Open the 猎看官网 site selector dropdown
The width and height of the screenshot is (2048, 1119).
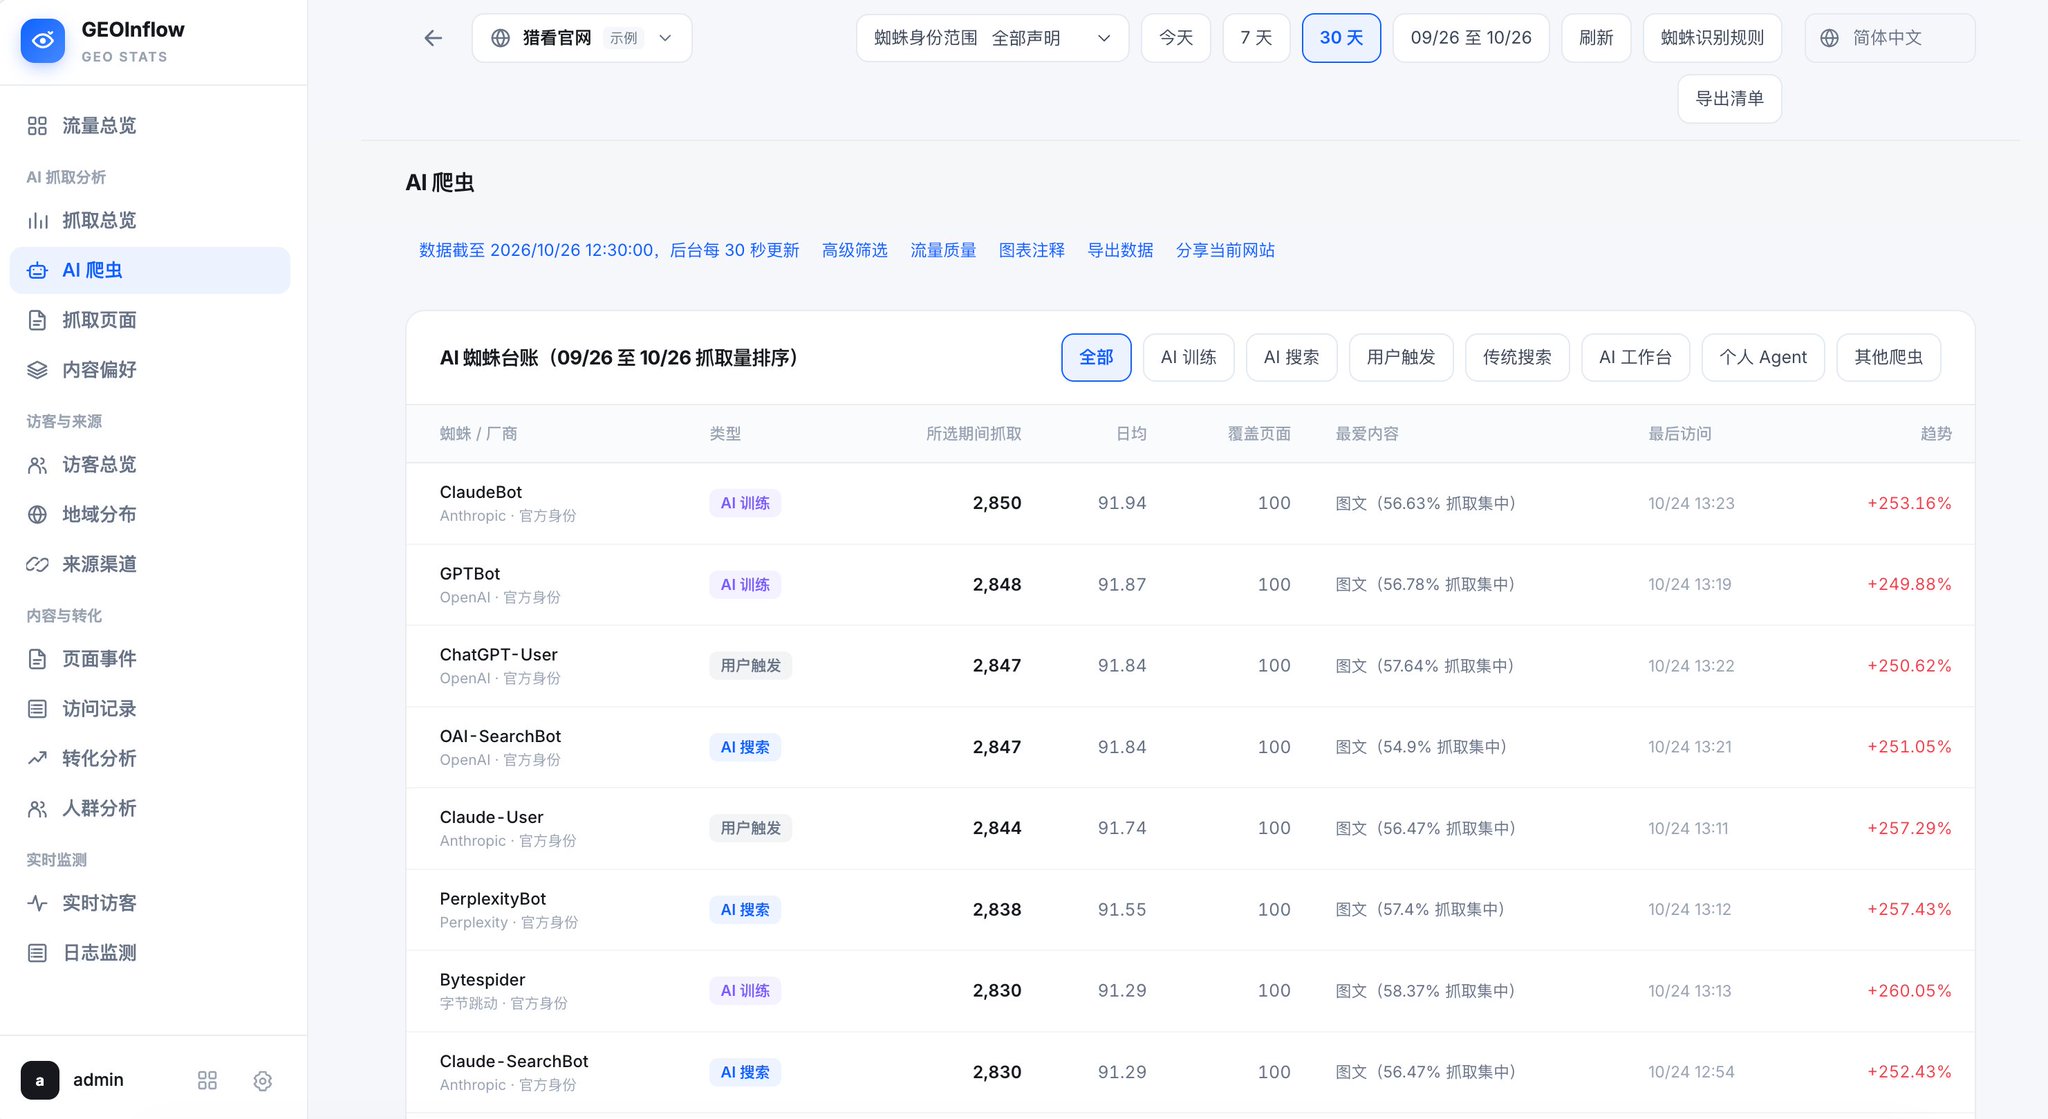click(x=582, y=38)
